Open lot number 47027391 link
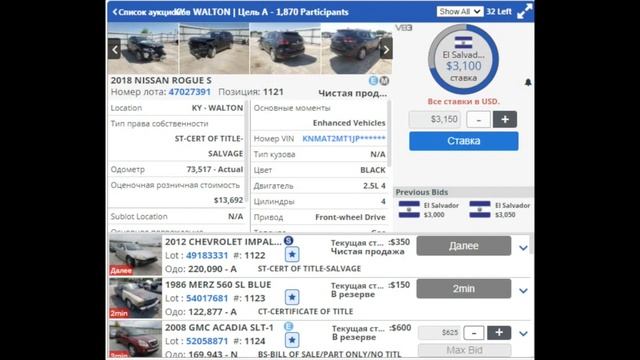This screenshot has height=360, width=640. pos(189,92)
